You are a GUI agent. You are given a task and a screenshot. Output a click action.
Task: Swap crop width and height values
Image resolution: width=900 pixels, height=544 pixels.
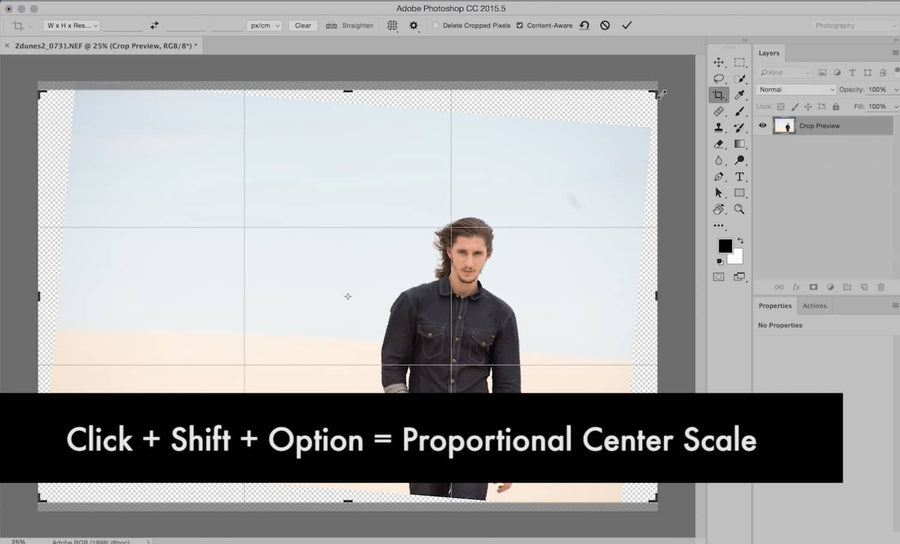pyautogui.click(x=154, y=26)
